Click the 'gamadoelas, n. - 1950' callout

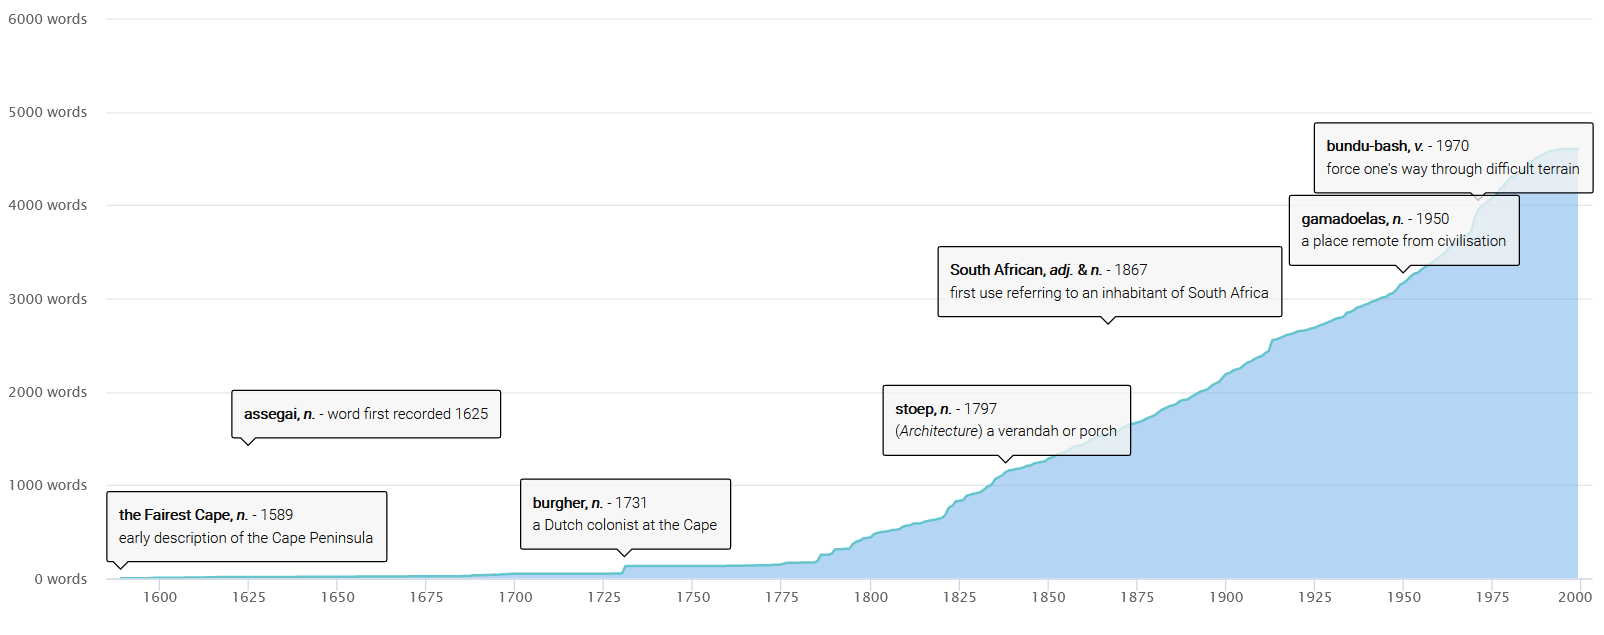click(1403, 230)
